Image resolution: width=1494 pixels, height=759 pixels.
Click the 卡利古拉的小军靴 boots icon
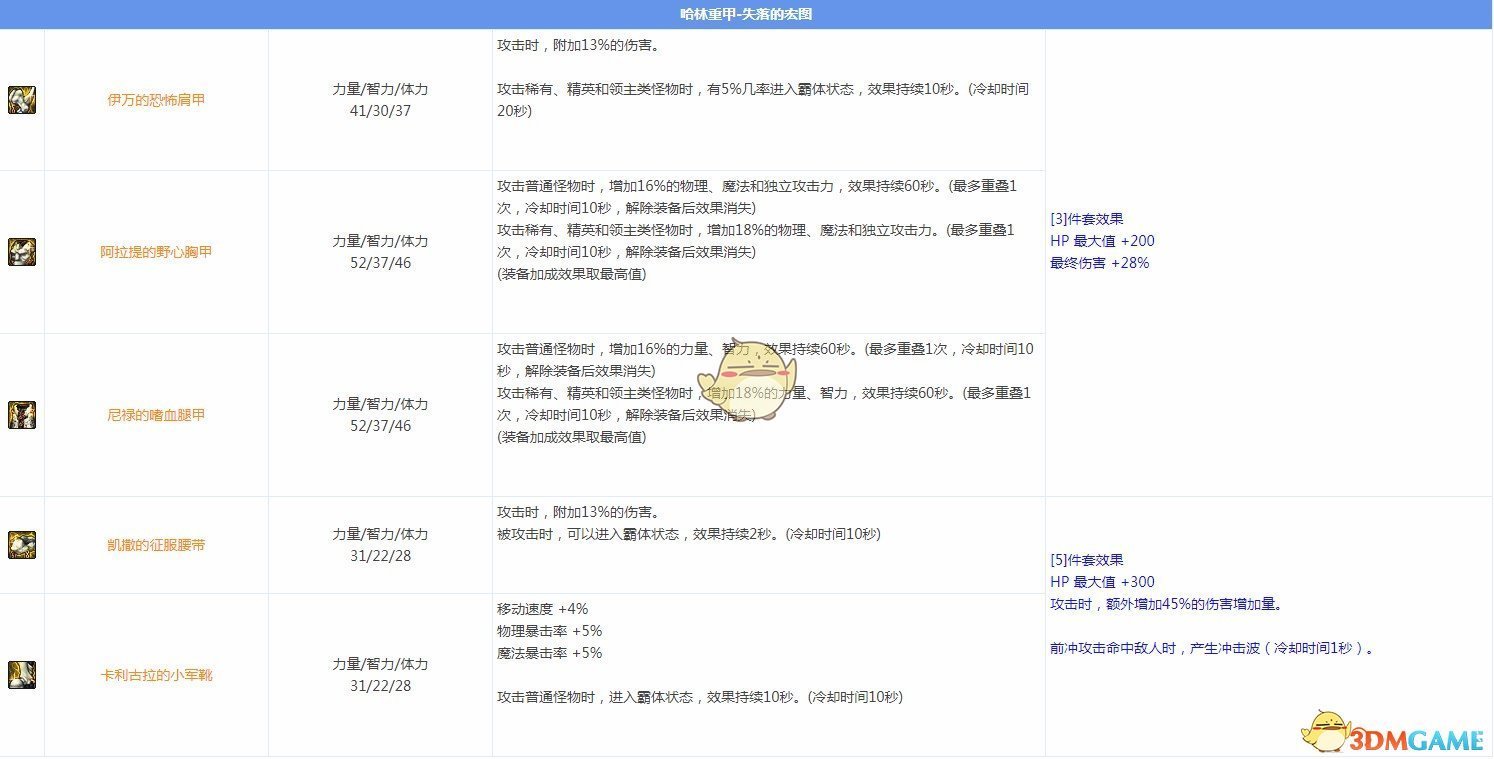(22, 675)
